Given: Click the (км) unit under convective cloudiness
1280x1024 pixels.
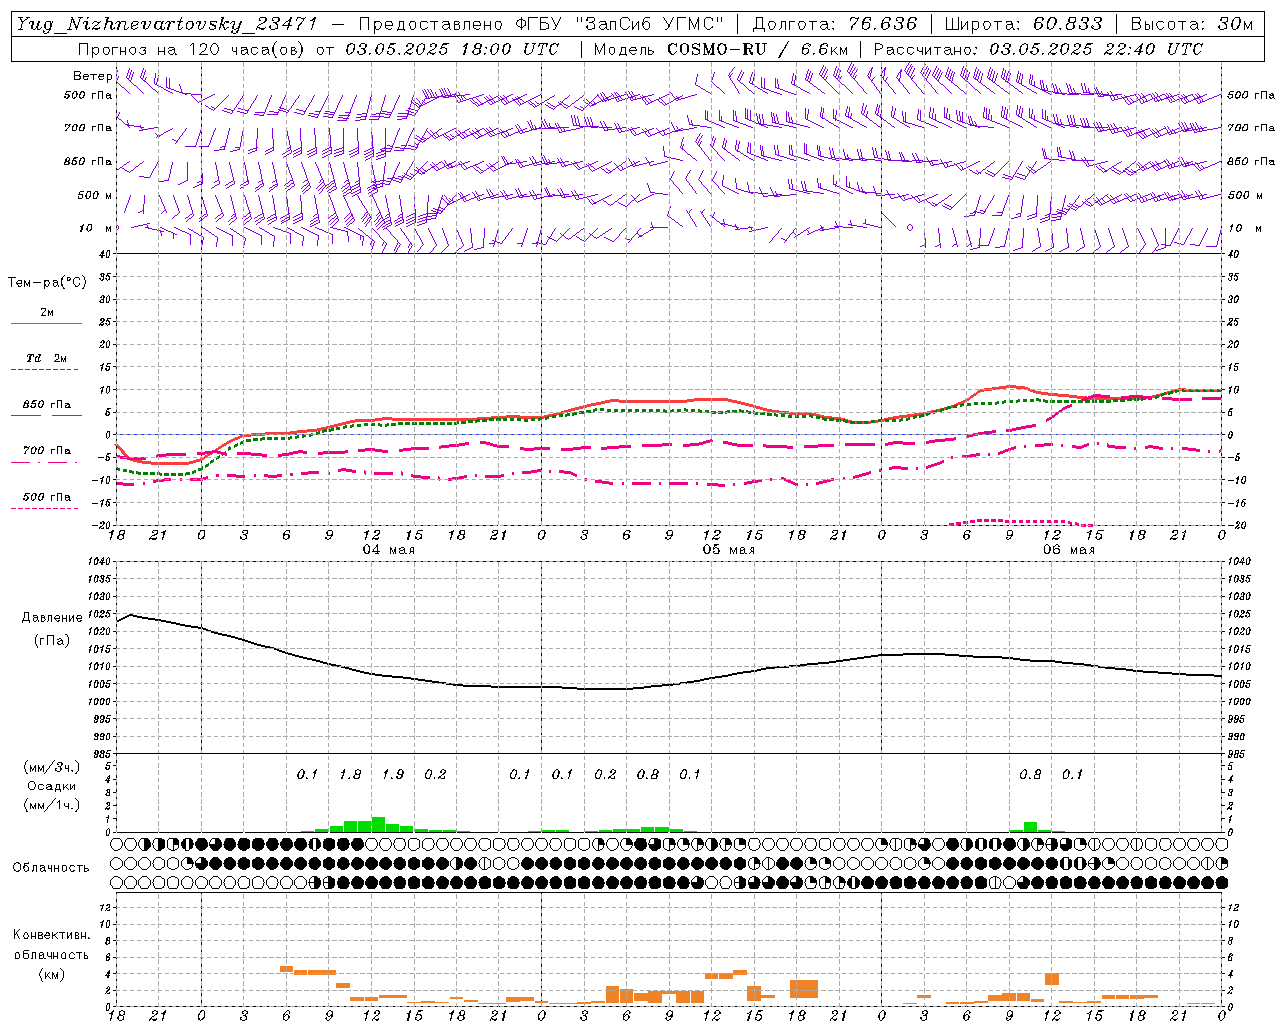Looking at the screenshot, I should click(x=52, y=974).
